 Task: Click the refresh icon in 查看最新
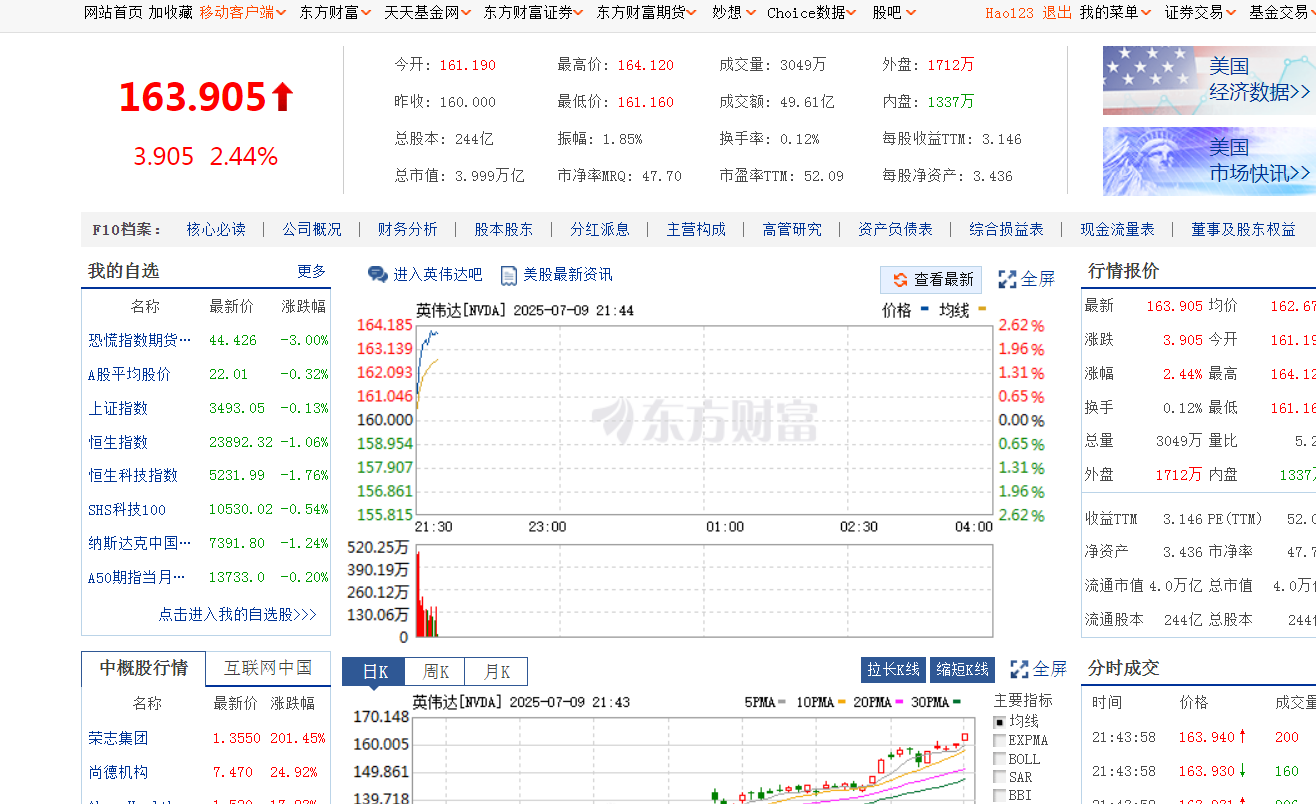tap(900, 280)
